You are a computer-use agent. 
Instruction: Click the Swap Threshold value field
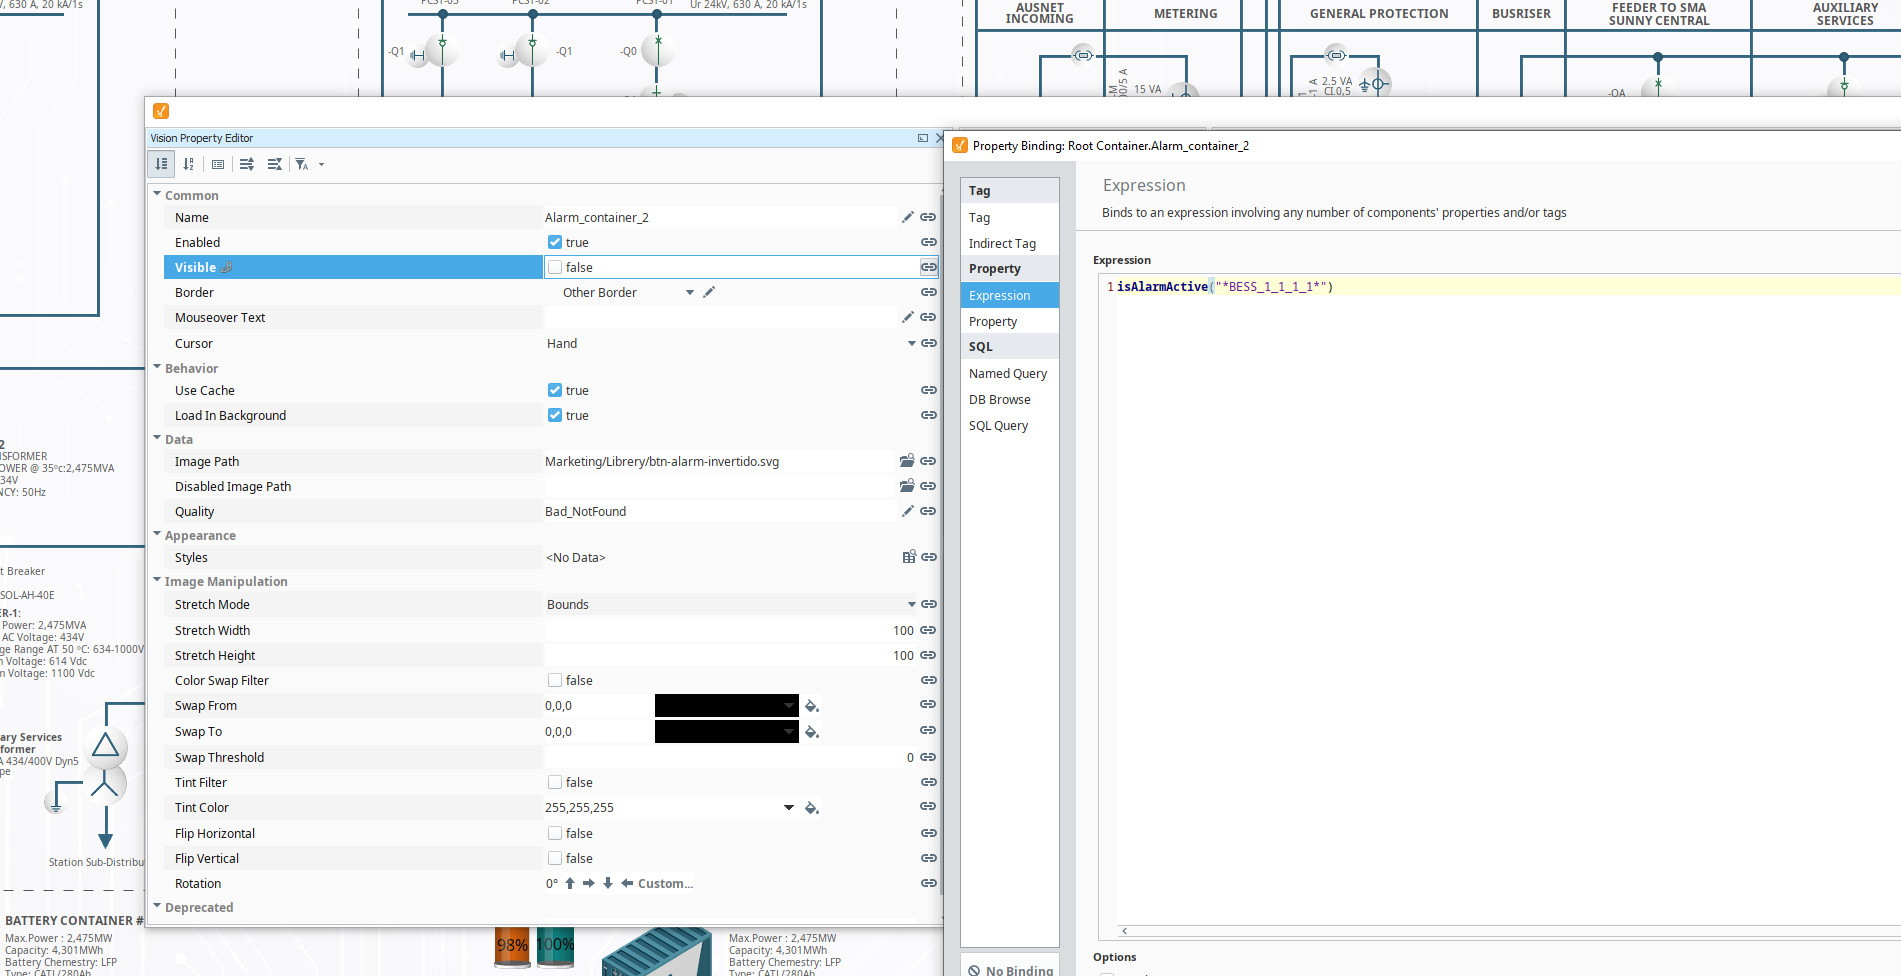click(730, 757)
